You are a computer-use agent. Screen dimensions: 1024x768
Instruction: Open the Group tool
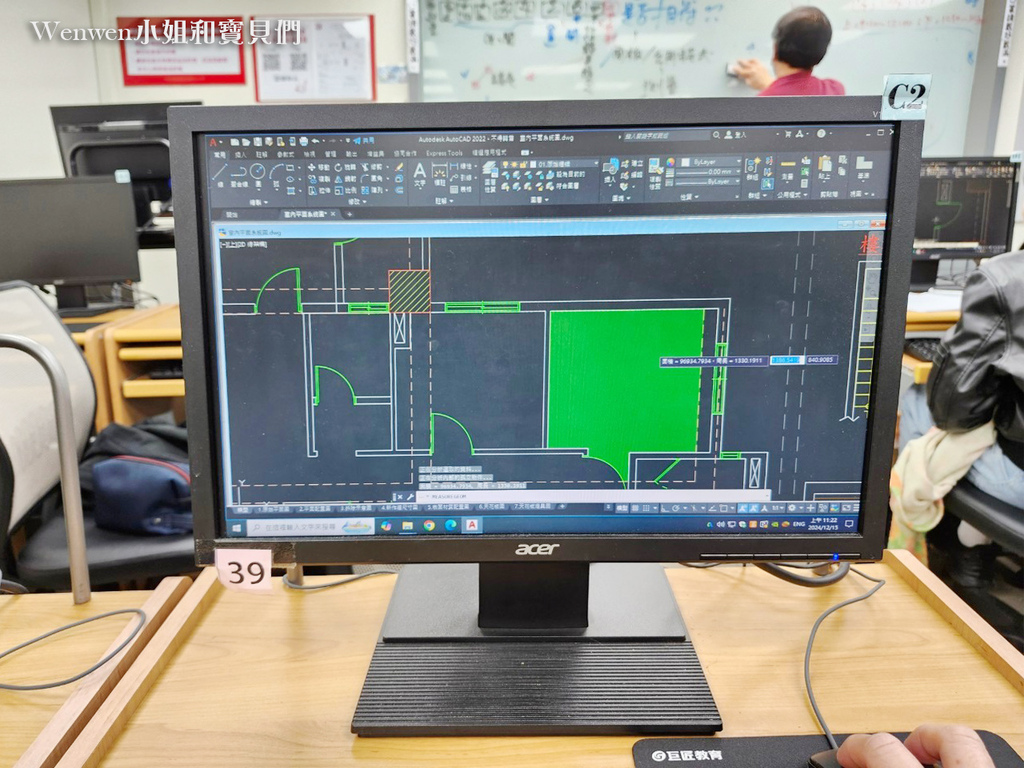click(x=753, y=167)
